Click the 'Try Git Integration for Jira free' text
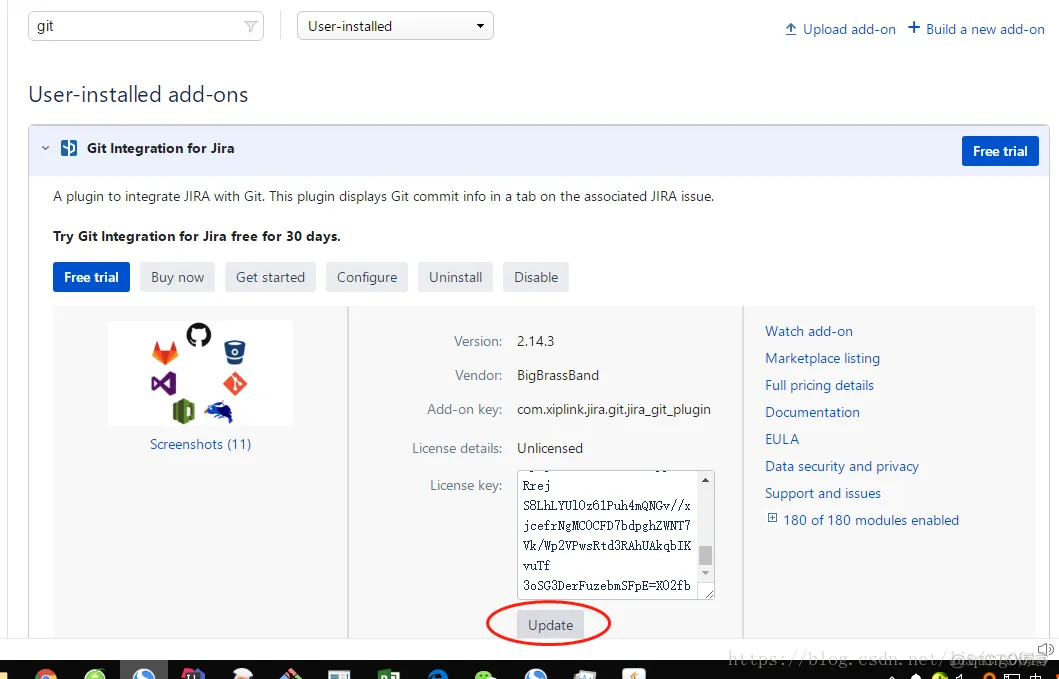1059x679 pixels. point(197,236)
